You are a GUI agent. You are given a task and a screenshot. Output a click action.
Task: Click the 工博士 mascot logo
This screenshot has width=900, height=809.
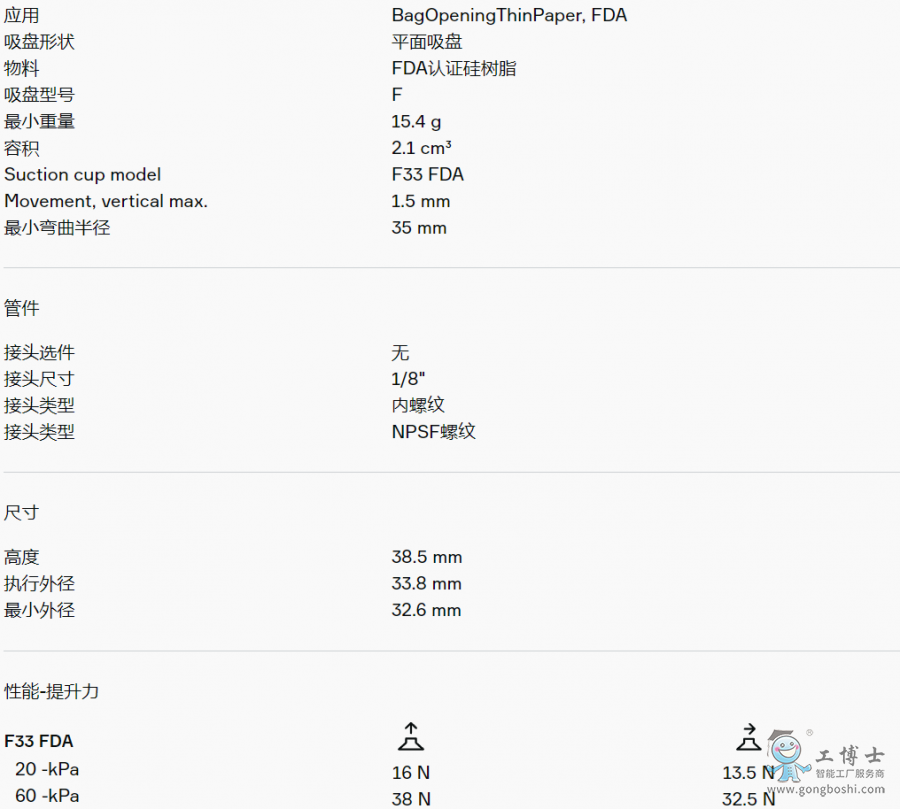(790, 754)
